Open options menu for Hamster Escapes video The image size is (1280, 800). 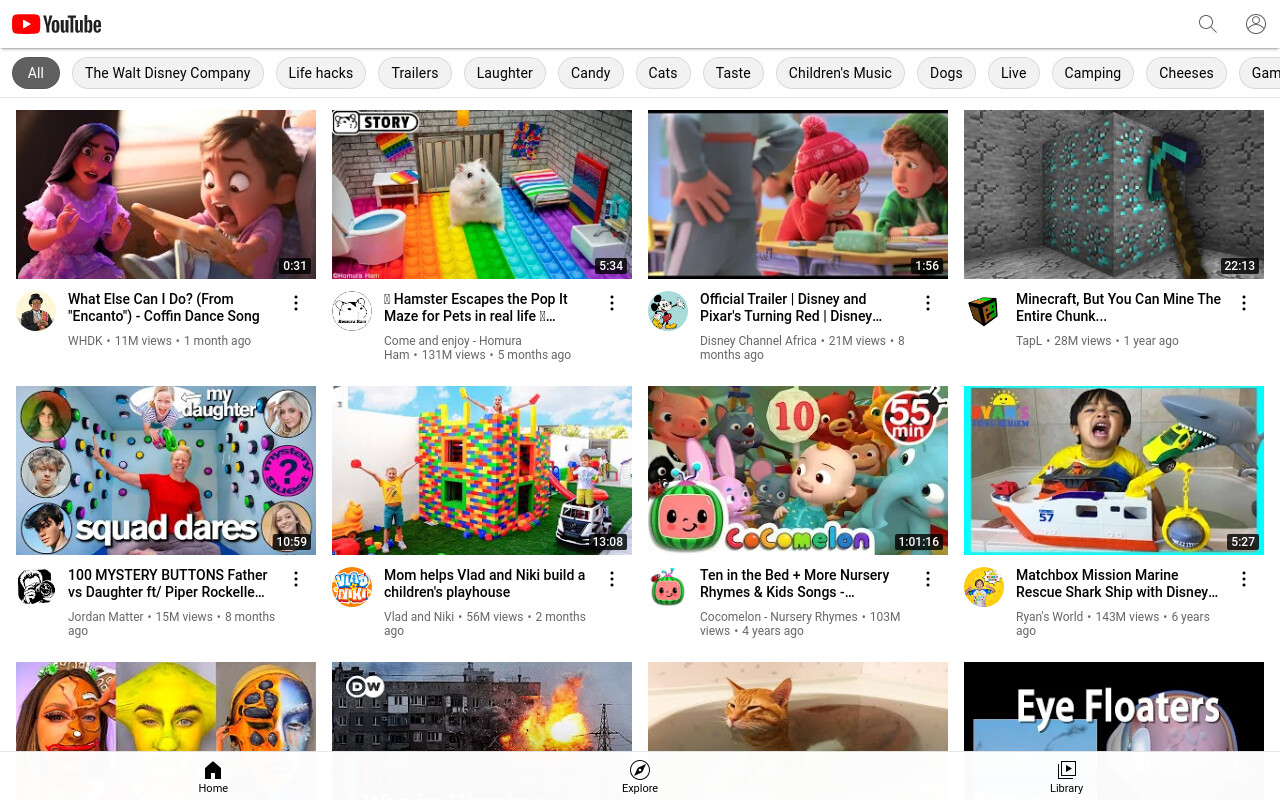[612, 303]
